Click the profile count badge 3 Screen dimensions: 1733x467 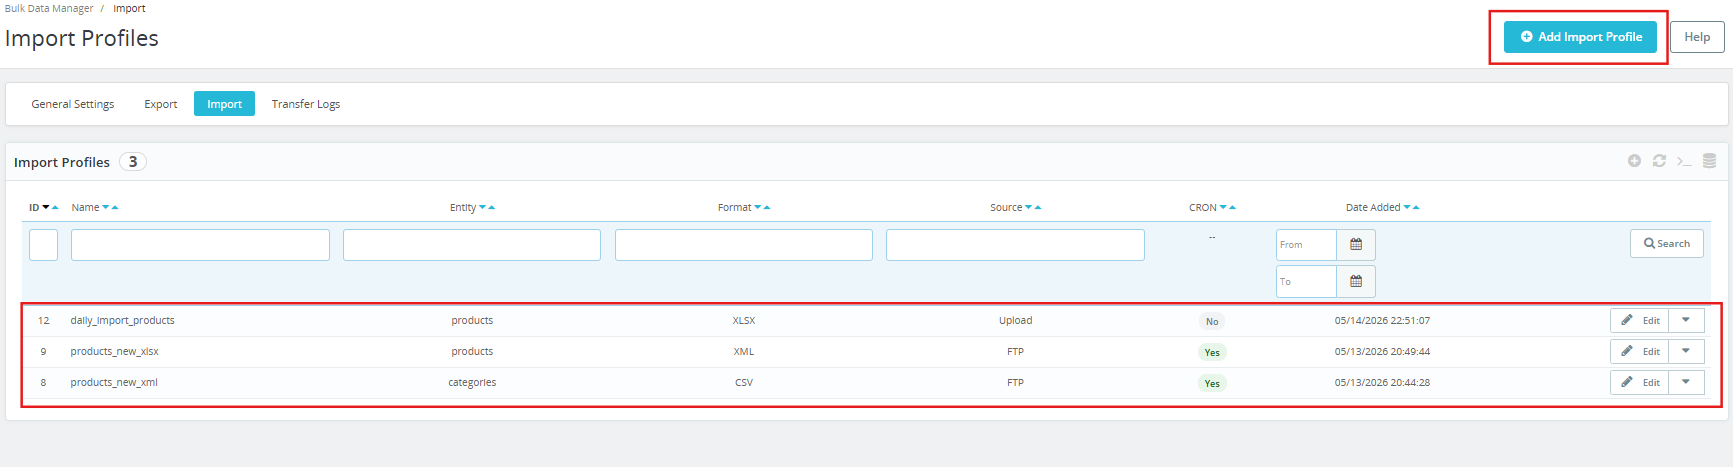point(133,162)
